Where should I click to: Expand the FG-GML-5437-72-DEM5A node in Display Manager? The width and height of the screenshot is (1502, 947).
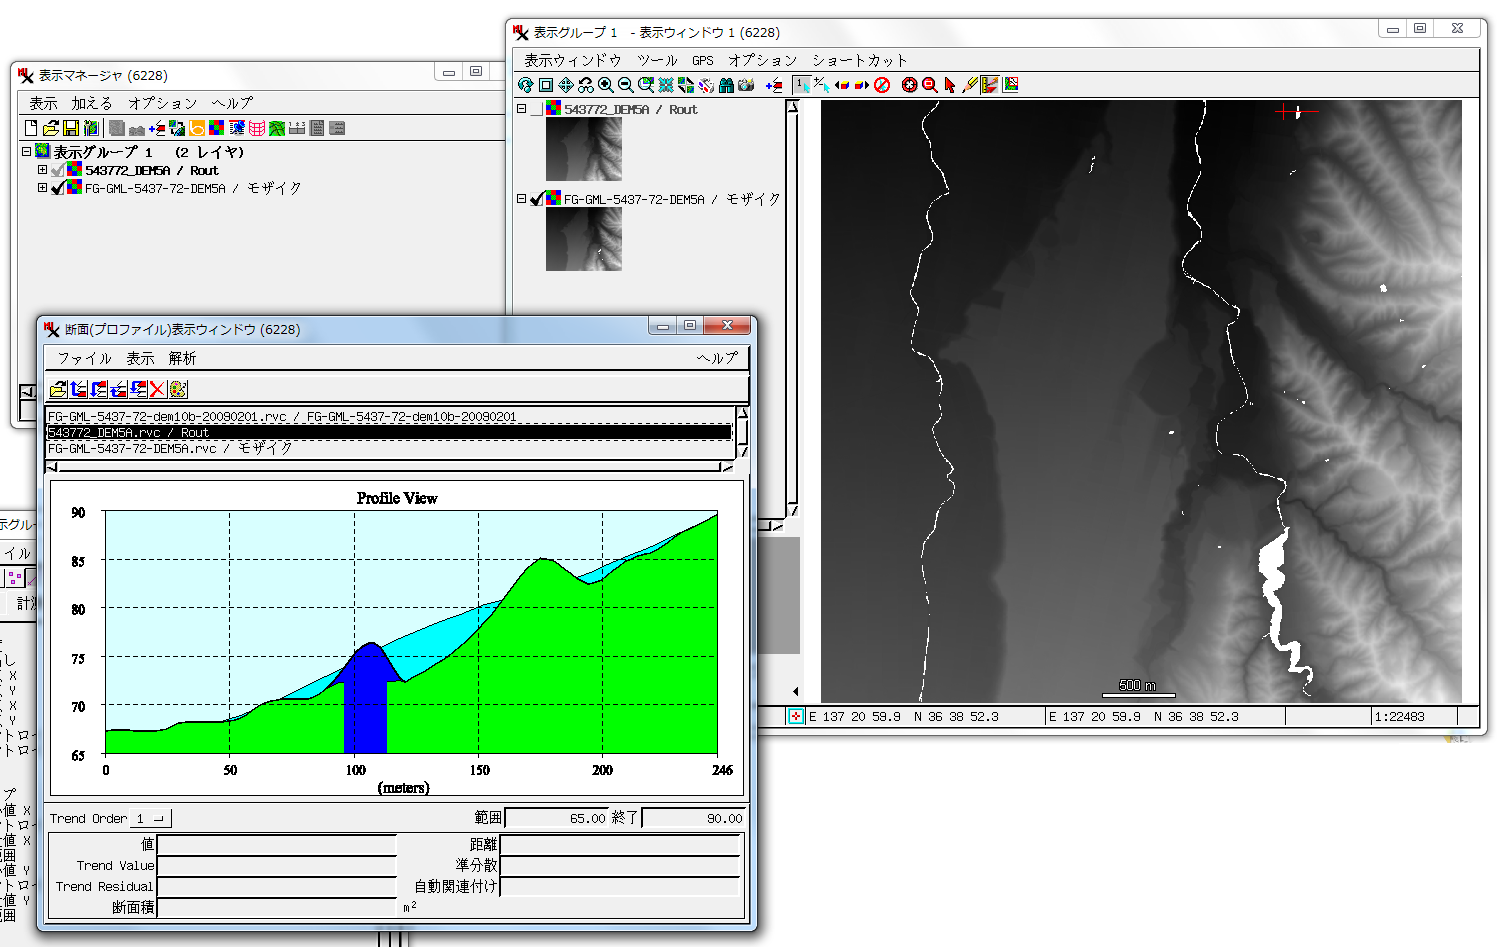(42, 187)
